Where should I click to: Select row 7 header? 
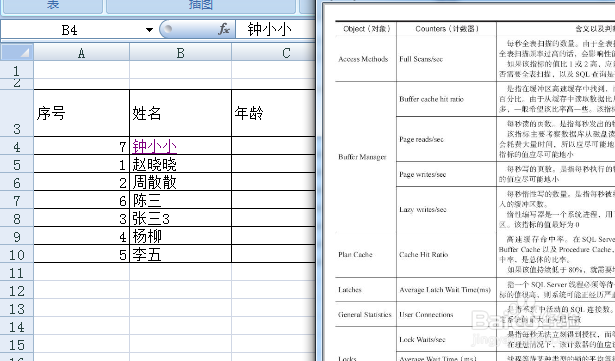click(x=16, y=201)
